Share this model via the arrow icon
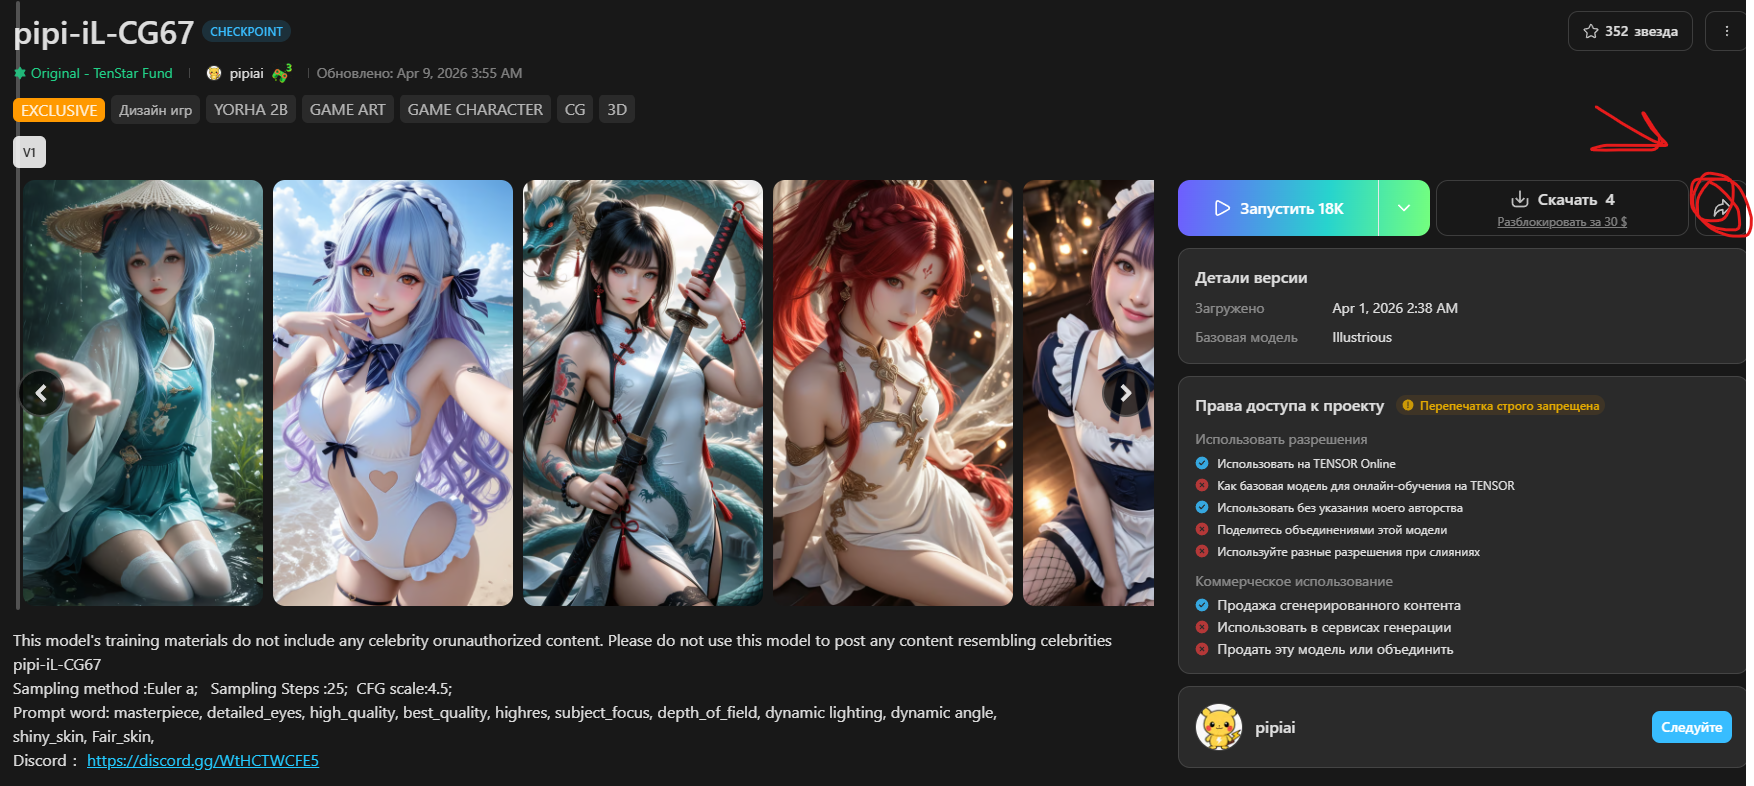The width and height of the screenshot is (1754, 786). coord(1720,208)
